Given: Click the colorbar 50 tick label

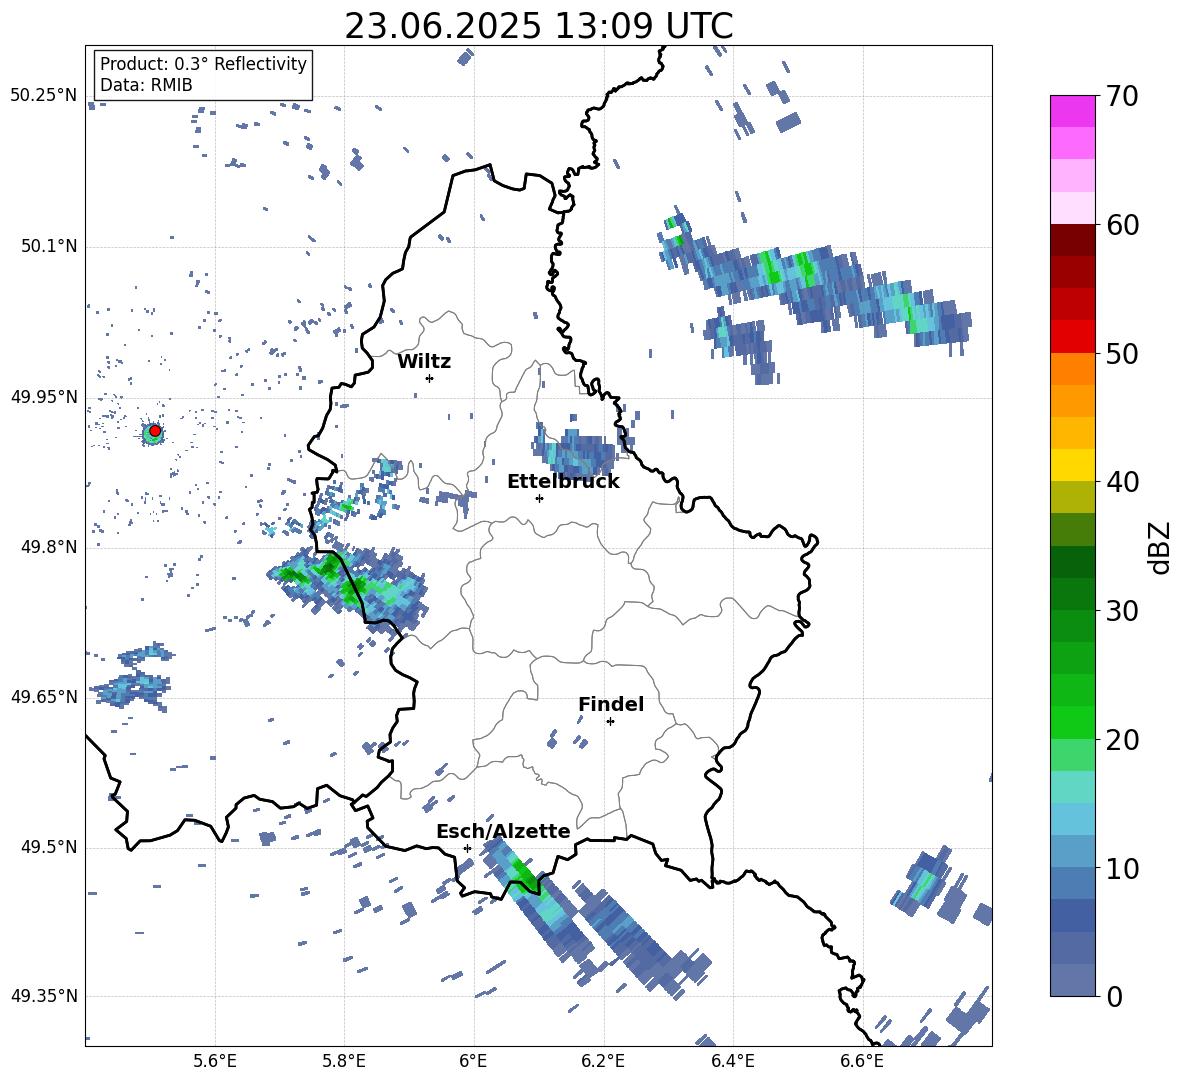Looking at the screenshot, I should (x=1122, y=353).
